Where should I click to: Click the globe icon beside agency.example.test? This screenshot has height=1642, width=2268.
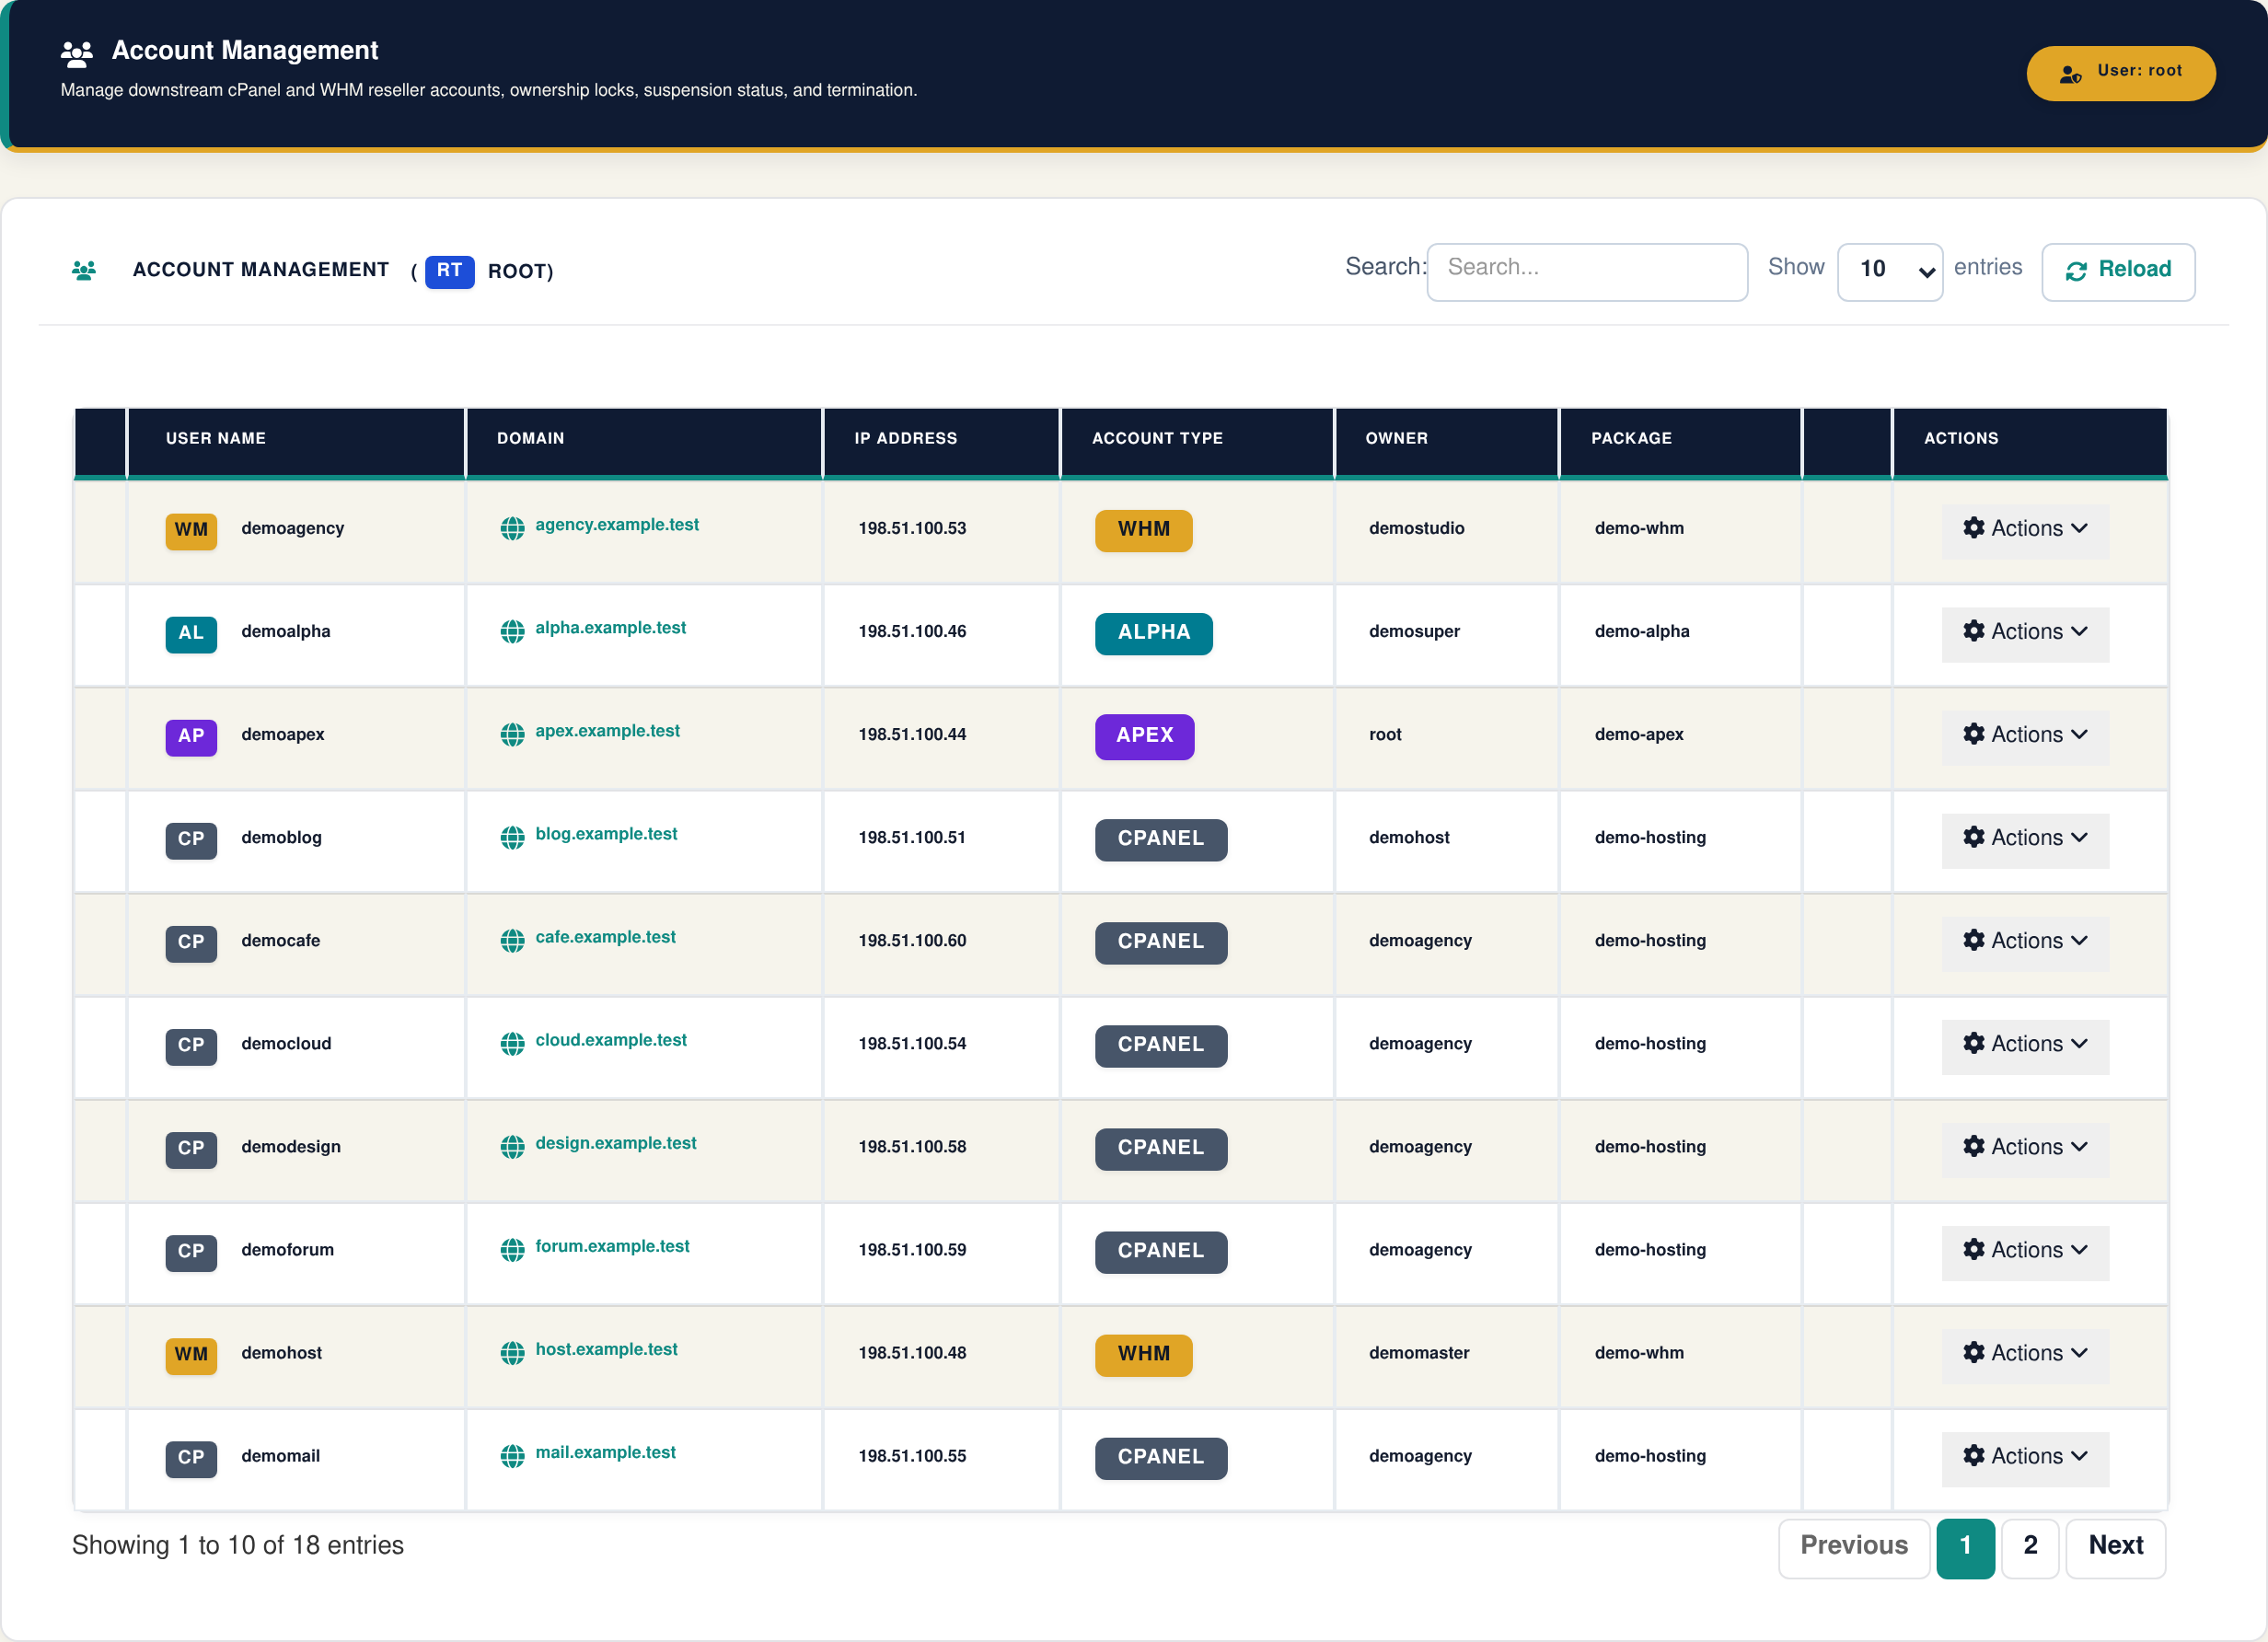[512, 528]
